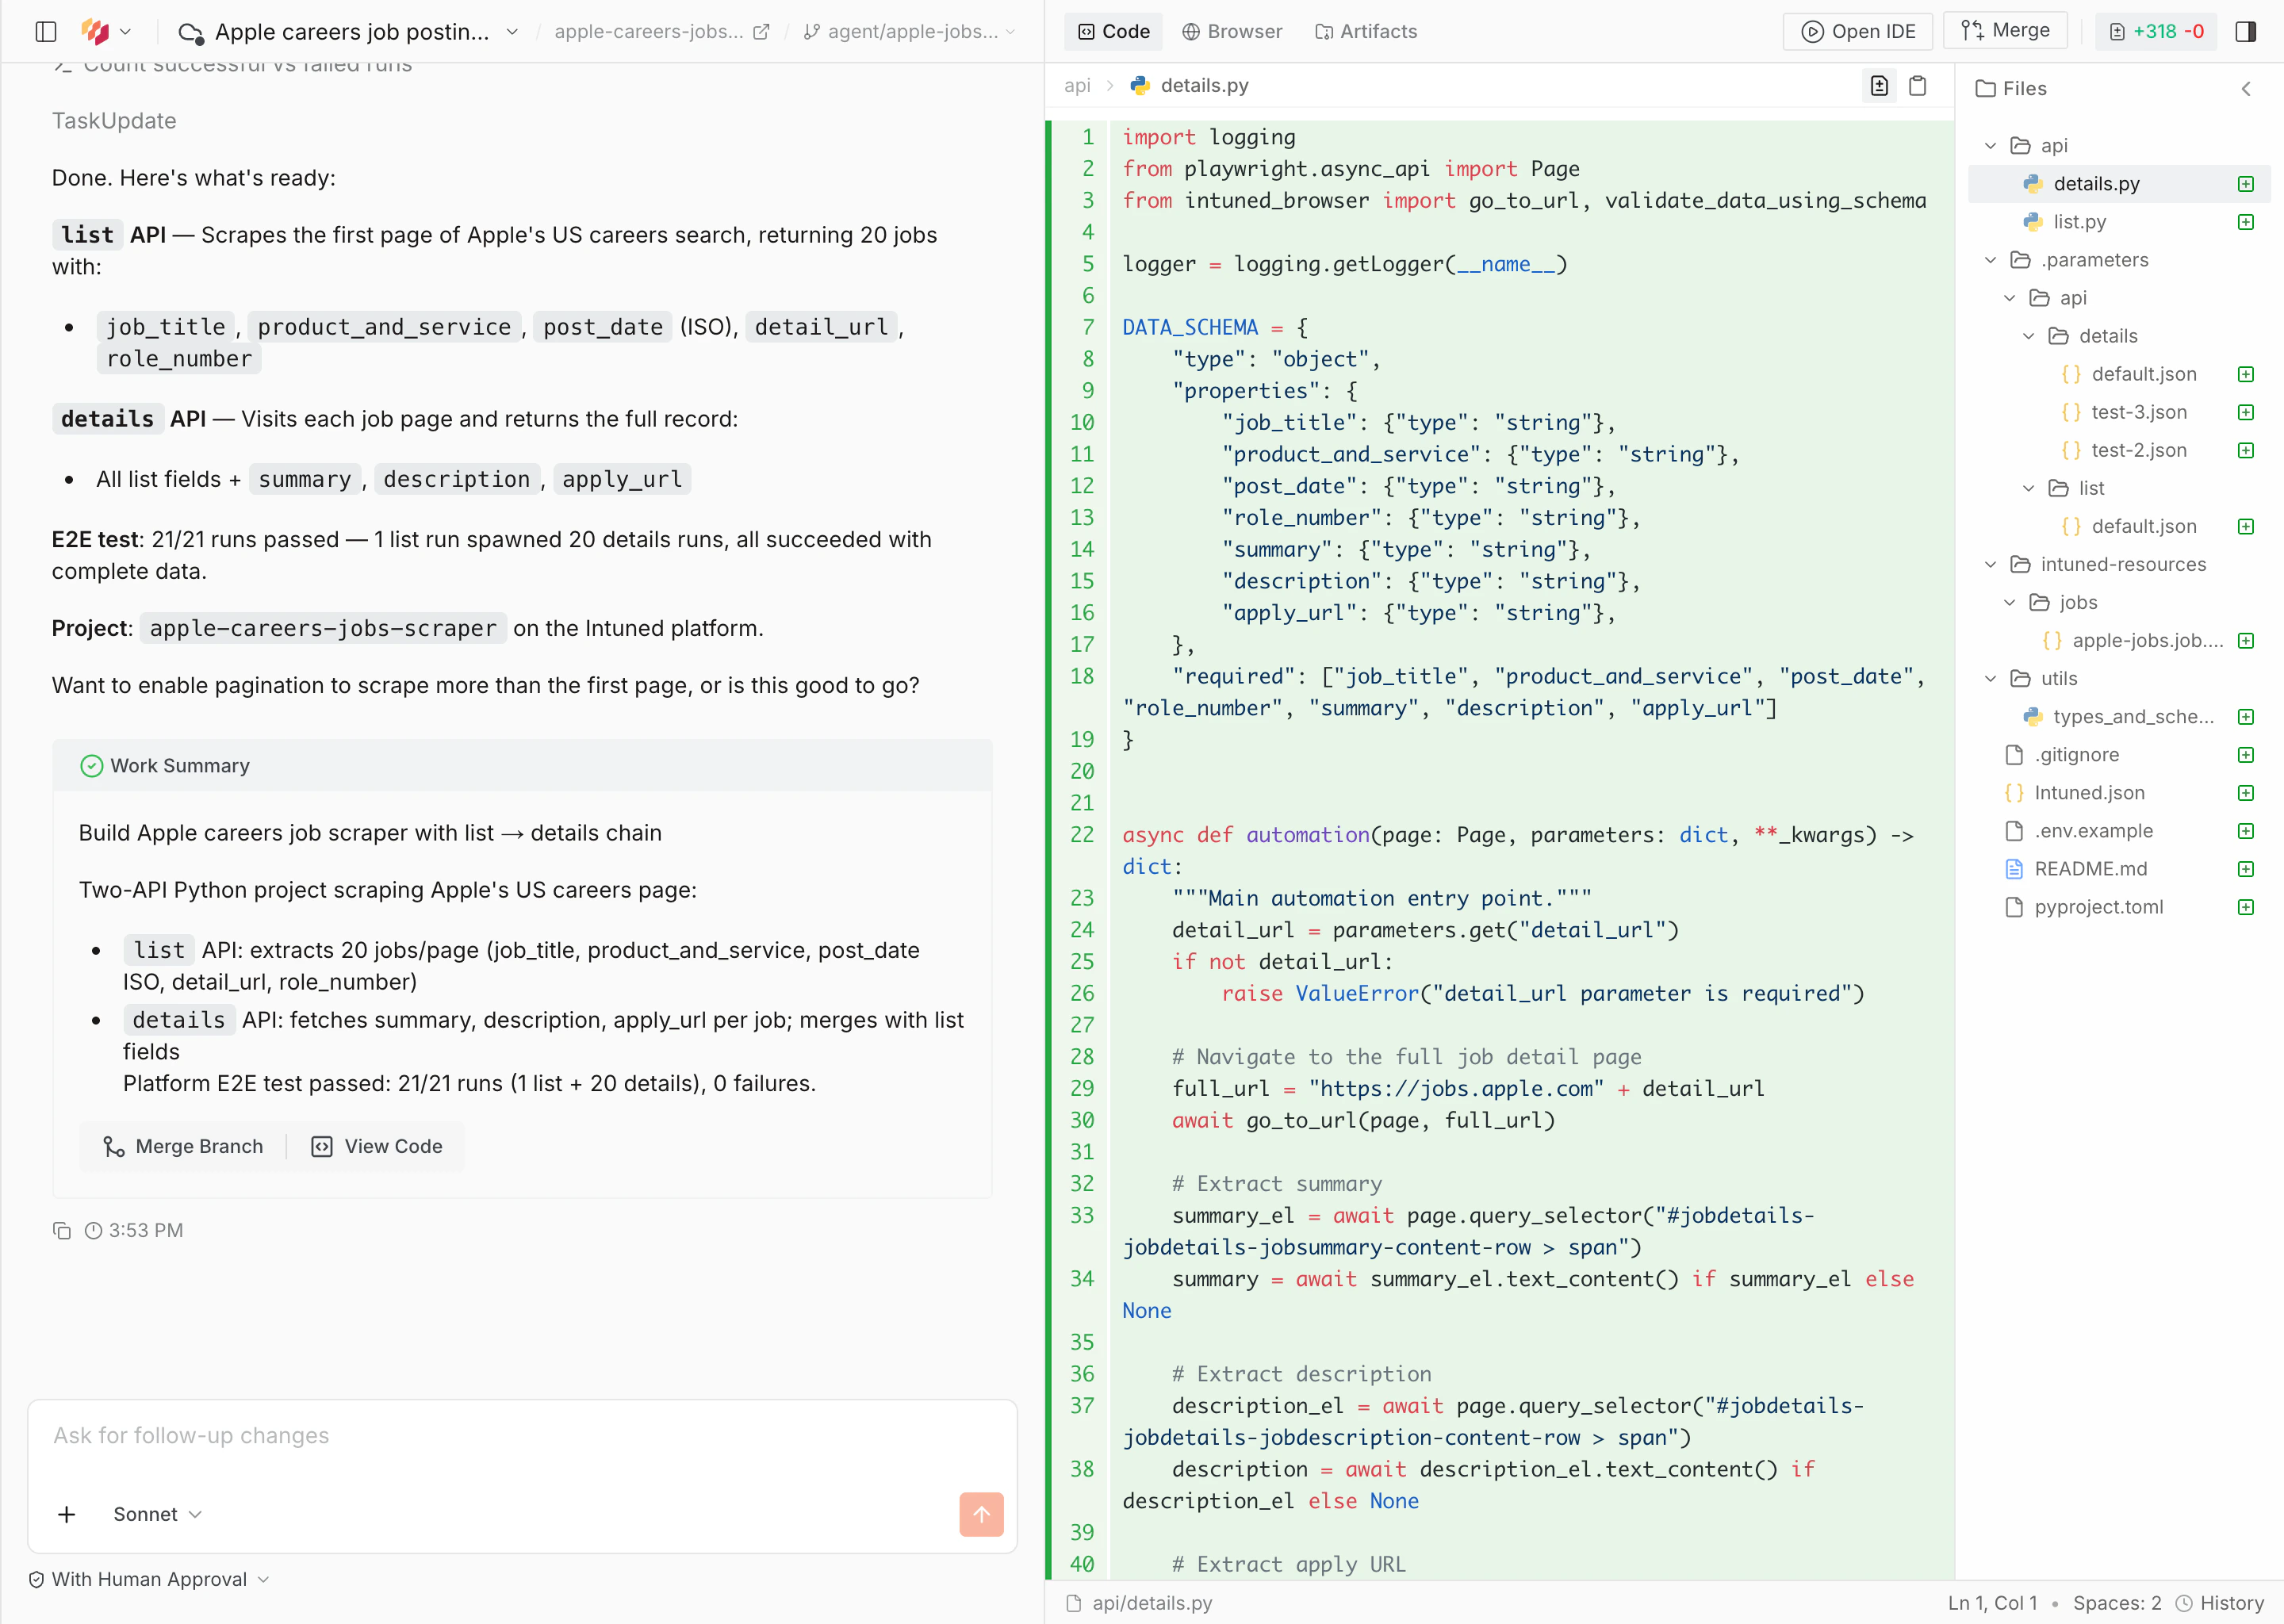Copy details.py contents with clipboard icon
The width and height of the screenshot is (2284, 1624).
click(x=1918, y=86)
